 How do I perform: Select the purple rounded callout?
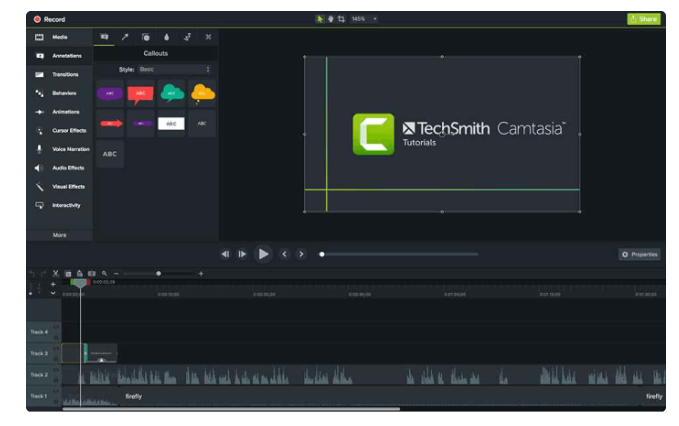(110, 93)
